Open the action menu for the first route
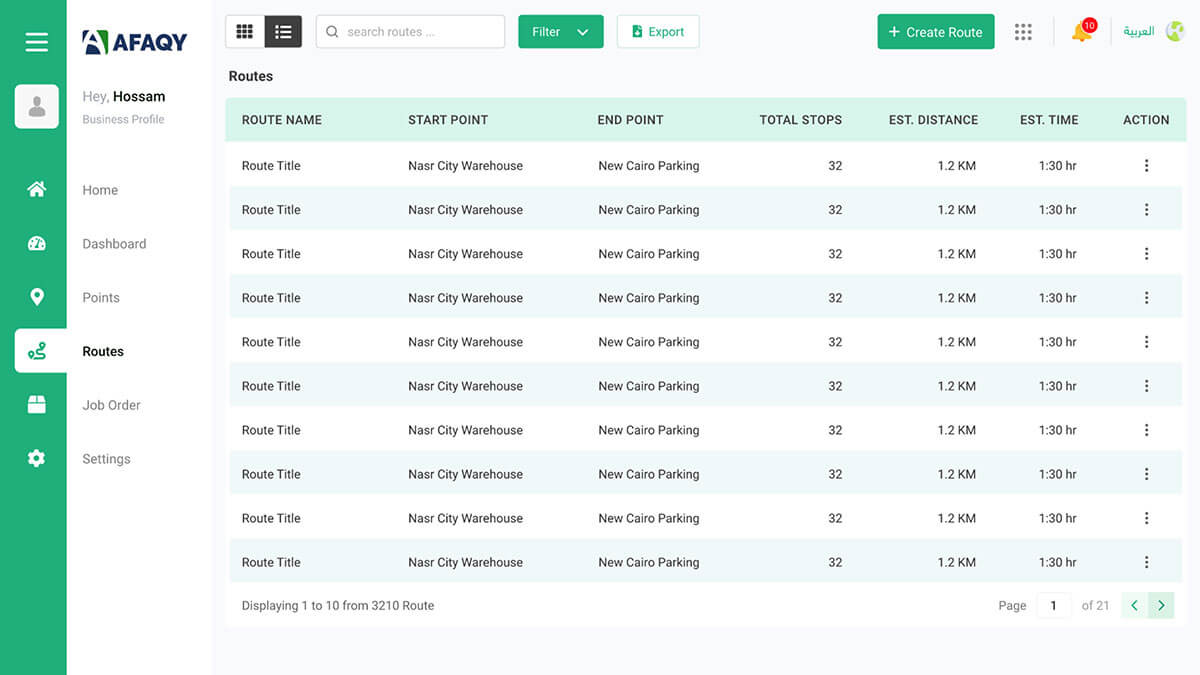Viewport: 1200px width, 675px height. pos(1146,165)
